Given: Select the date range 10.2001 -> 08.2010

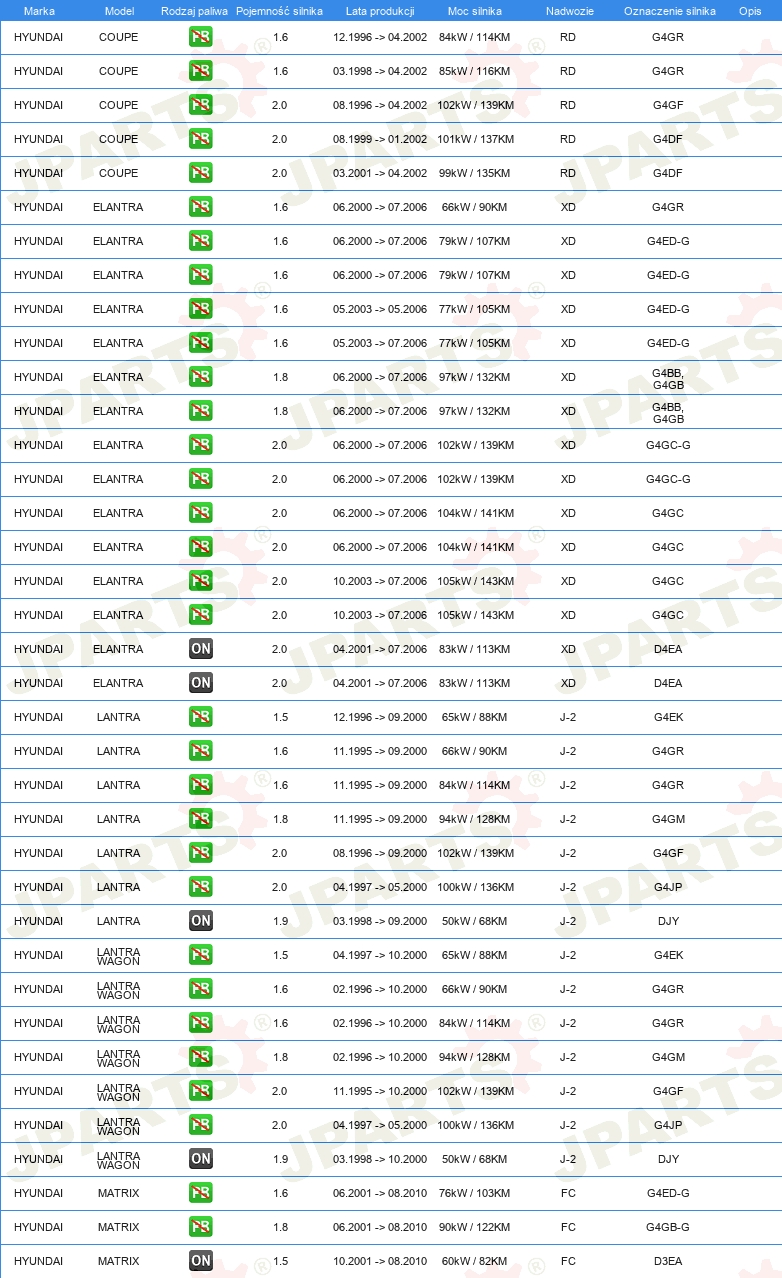Looking at the screenshot, I should point(380,1261).
